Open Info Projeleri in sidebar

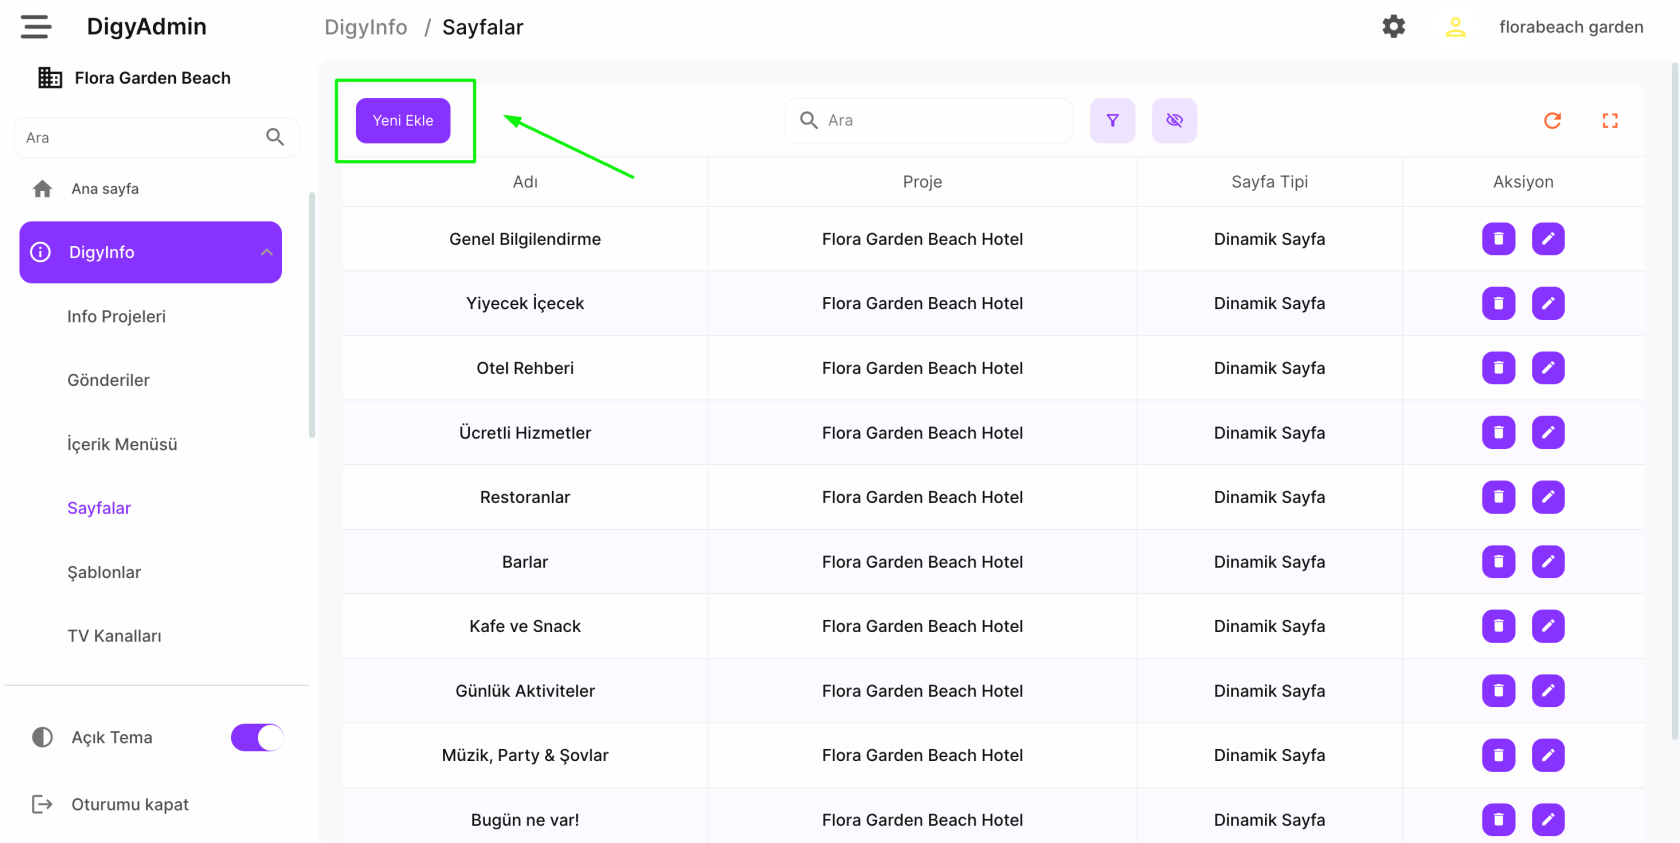(116, 316)
